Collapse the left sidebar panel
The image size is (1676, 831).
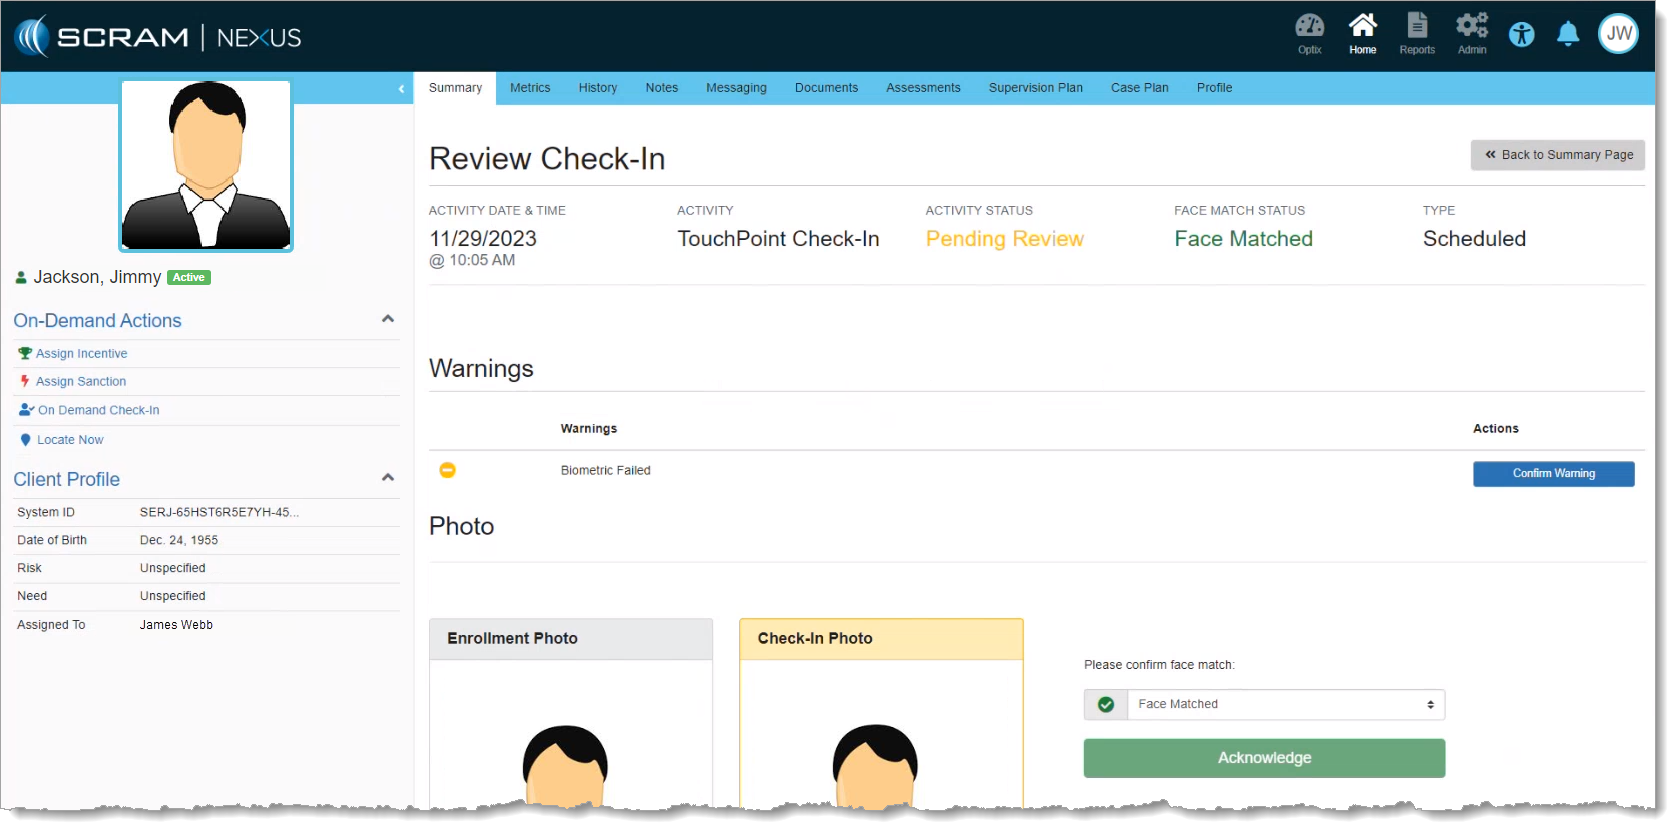(x=401, y=89)
